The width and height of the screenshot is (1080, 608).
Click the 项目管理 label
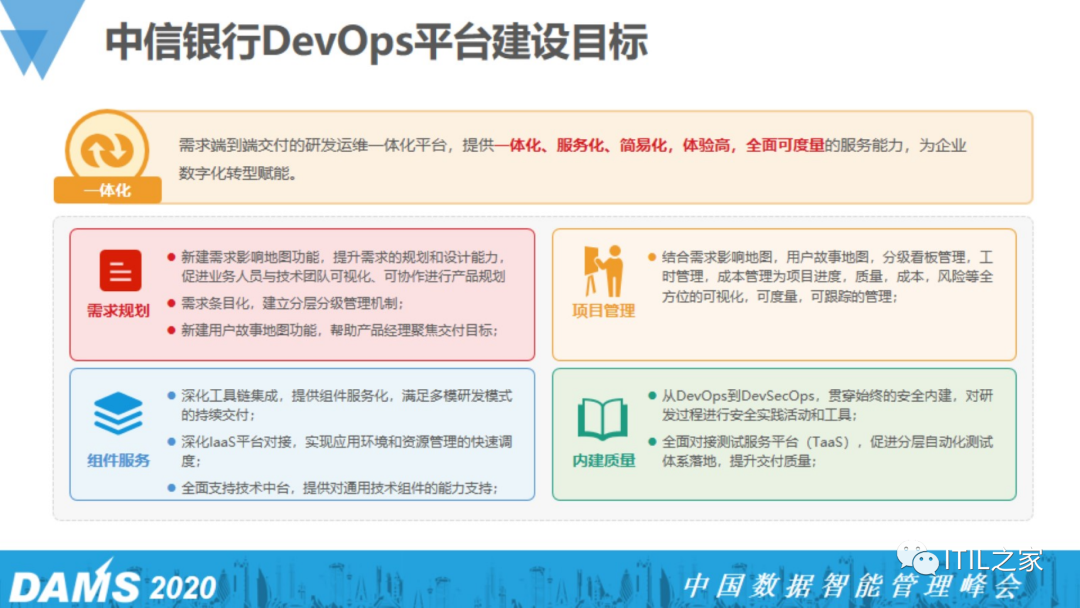[603, 311]
